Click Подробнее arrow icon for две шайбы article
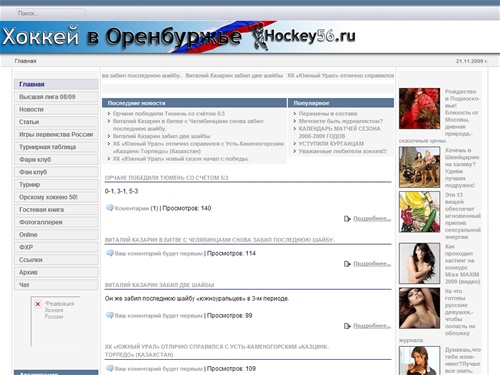The image size is (500, 375). click(347, 326)
